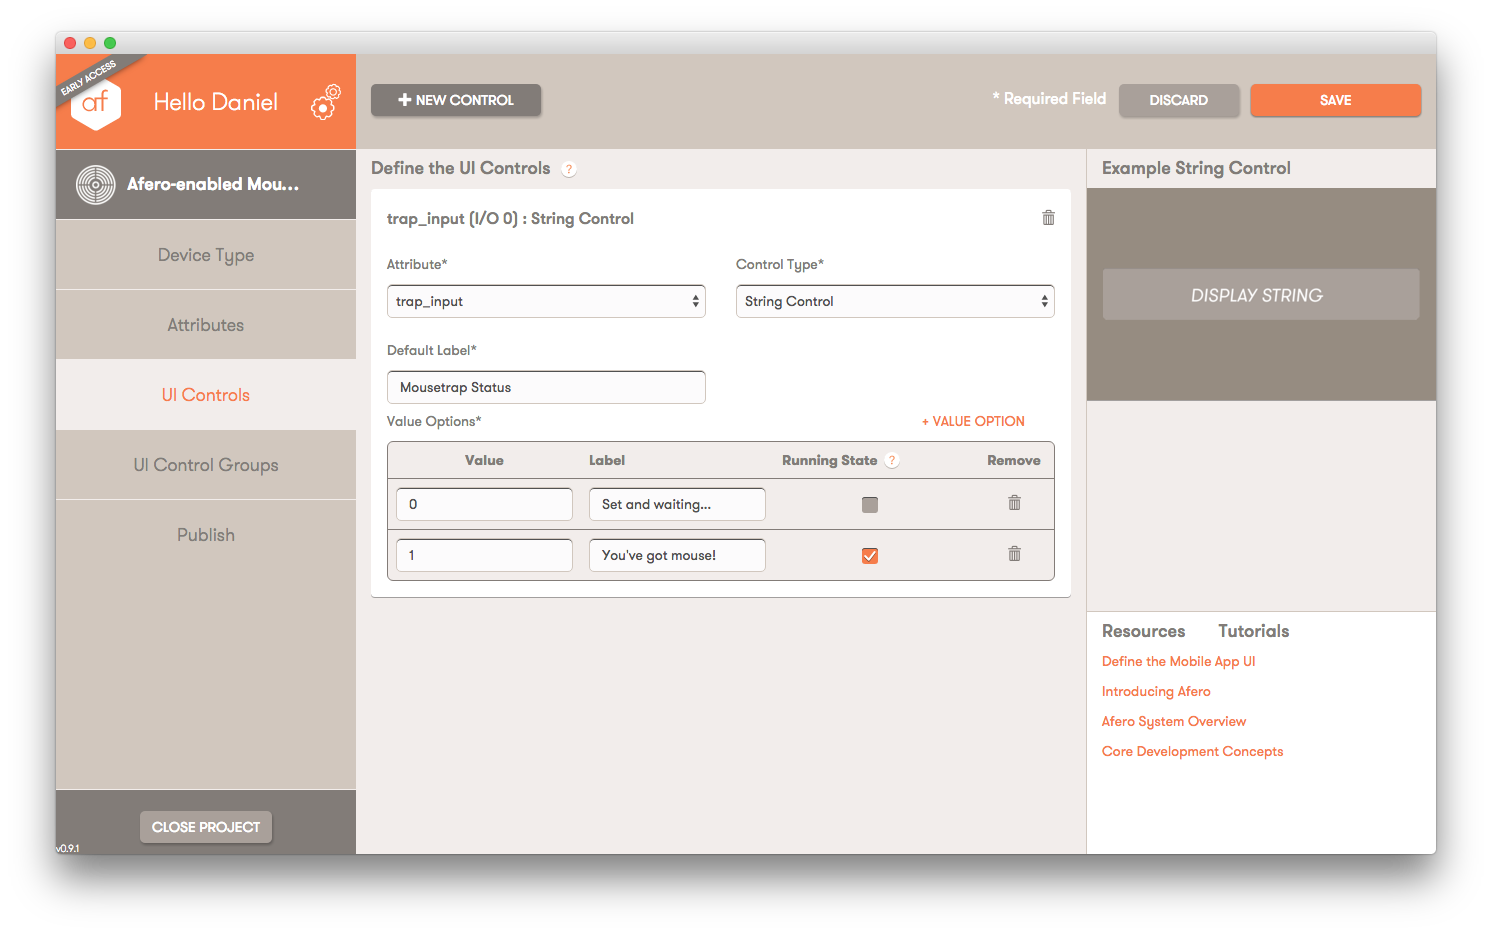Open 'Define the Mobile App UI' link
The height and width of the screenshot is (934, 1492).
[1178, 661]
